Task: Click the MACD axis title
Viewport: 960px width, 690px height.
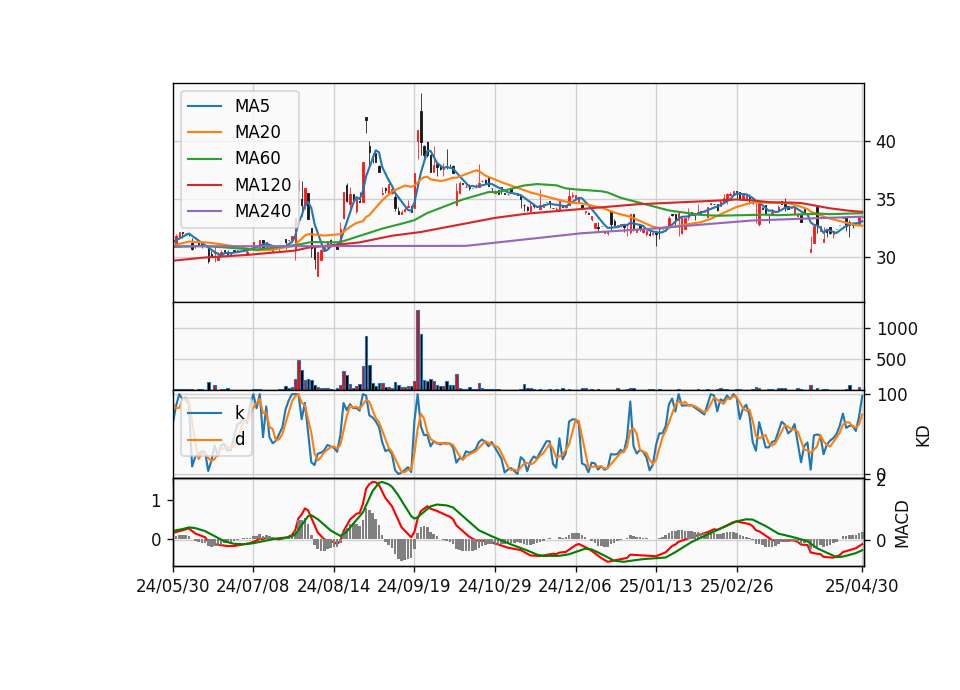Action: pos(902,524)
